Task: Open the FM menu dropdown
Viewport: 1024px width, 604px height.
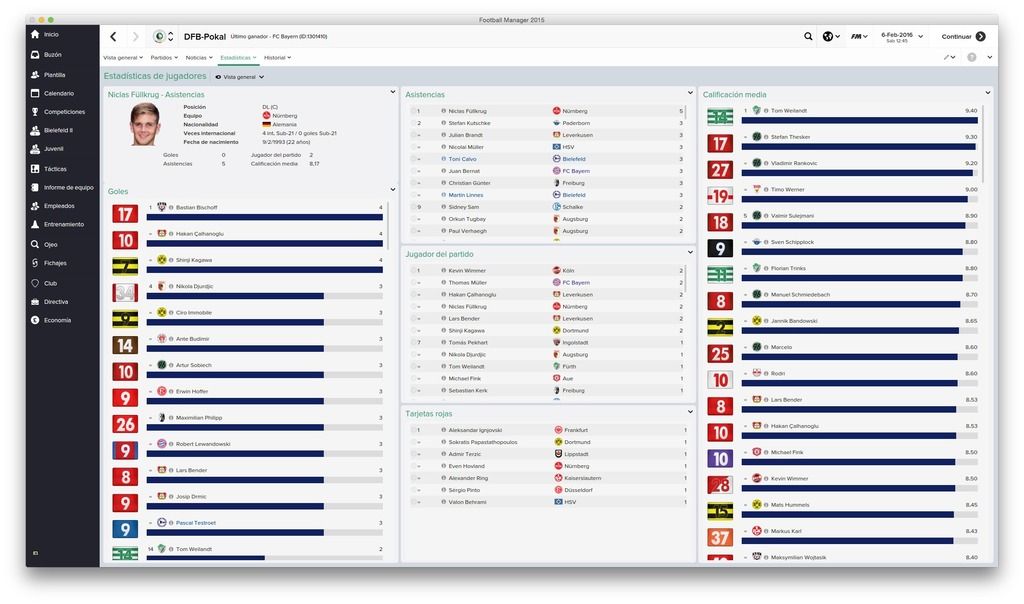Action: [x=859, y=37]
